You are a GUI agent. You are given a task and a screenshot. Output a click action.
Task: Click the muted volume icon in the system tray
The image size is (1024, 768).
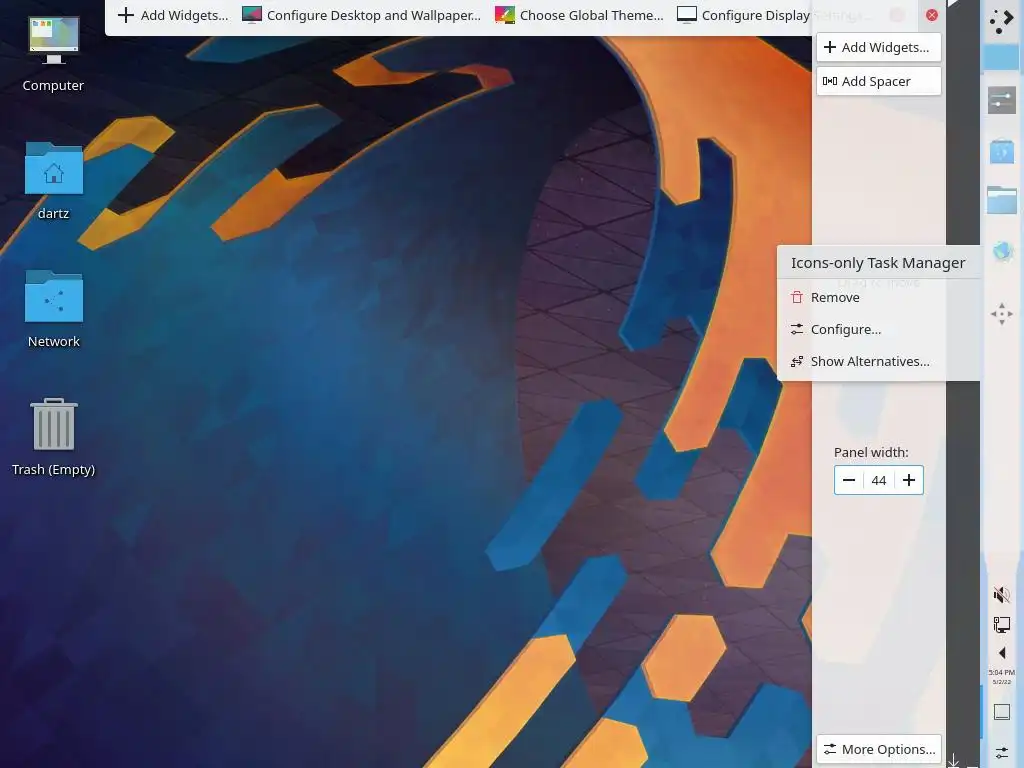pyautogui.click(x=1002, y=594)
